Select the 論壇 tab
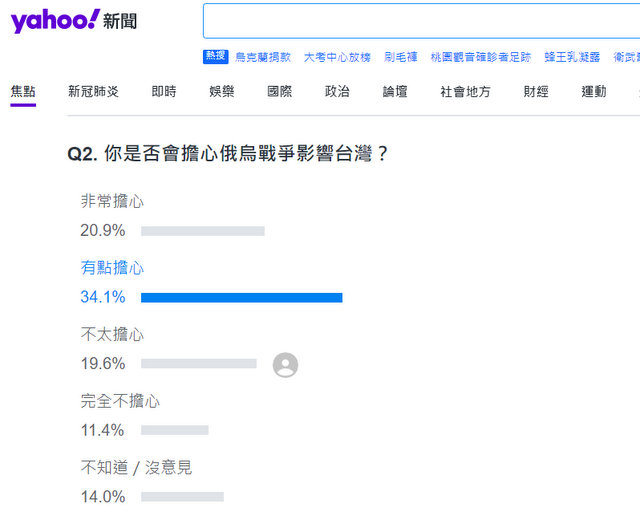This screenshot has height=520, width=640. [x=395, y=92]
